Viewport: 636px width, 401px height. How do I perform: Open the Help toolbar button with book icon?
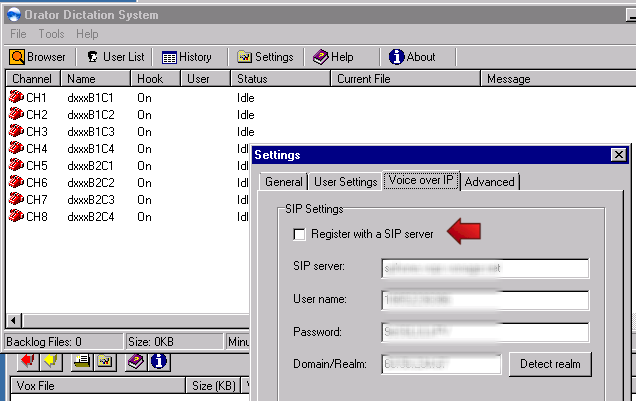click(x=333, y=57)
